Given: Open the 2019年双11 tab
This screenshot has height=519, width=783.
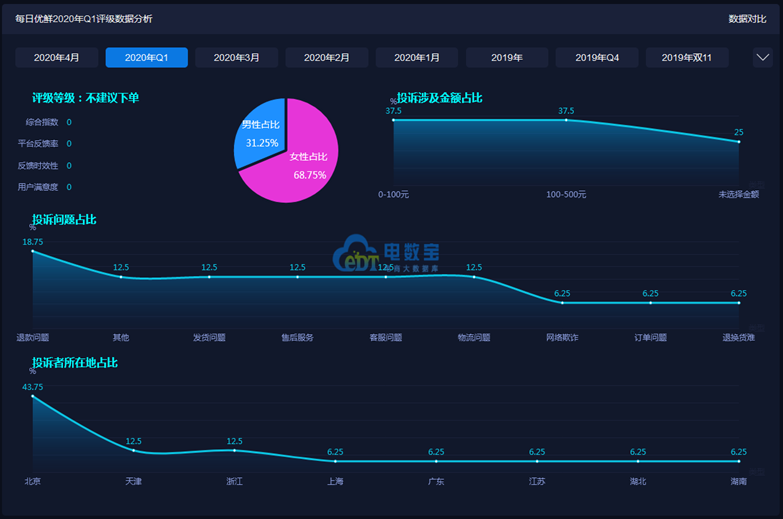Looking at the screenshot, I should pyautogui.click(x=687, y=57).
